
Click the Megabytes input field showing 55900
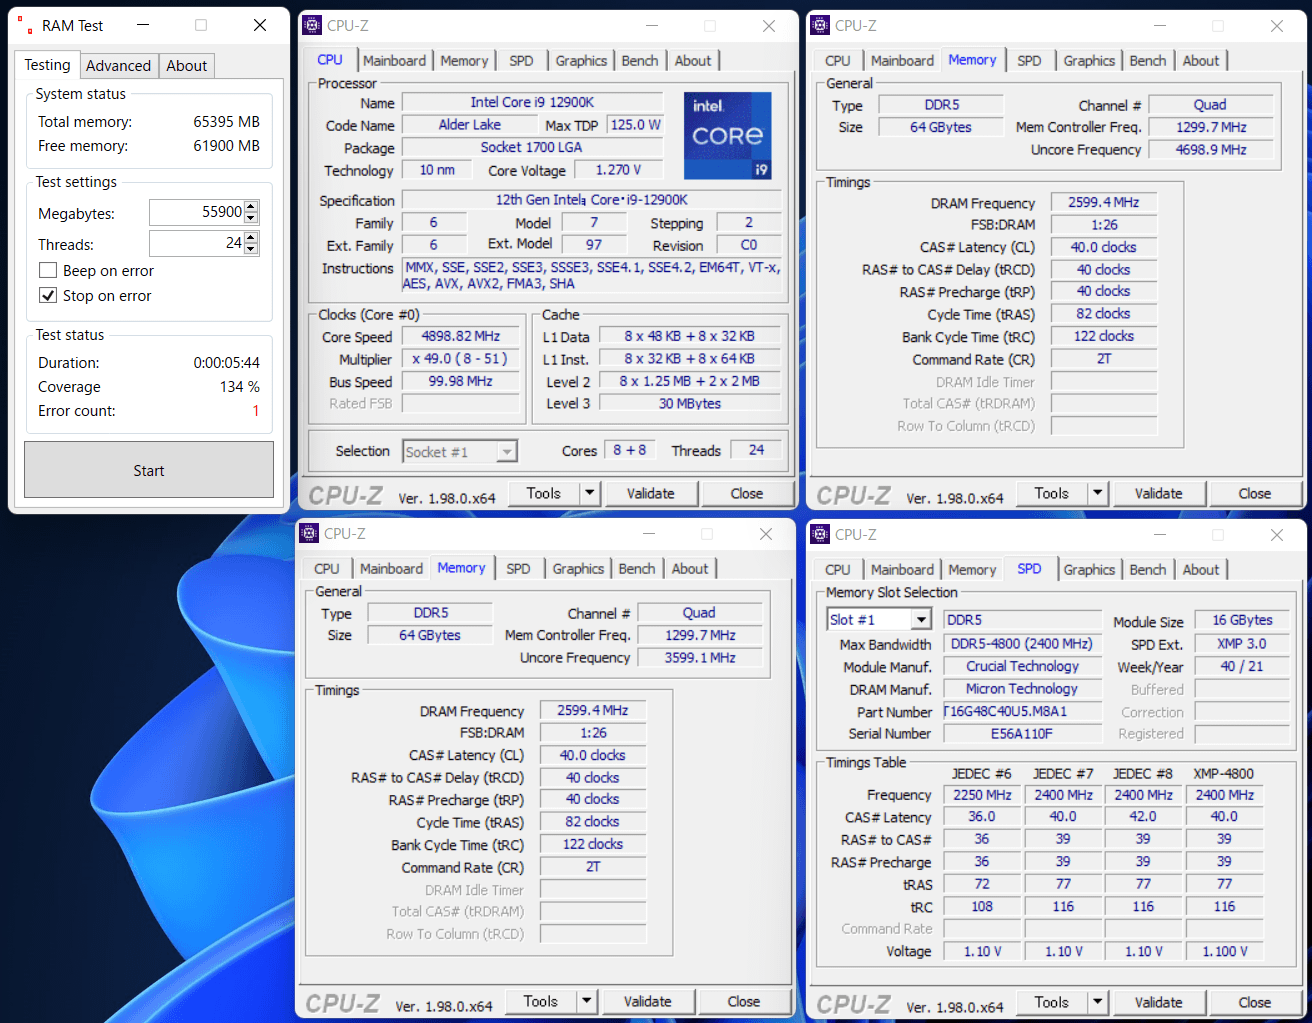point(197,212)
